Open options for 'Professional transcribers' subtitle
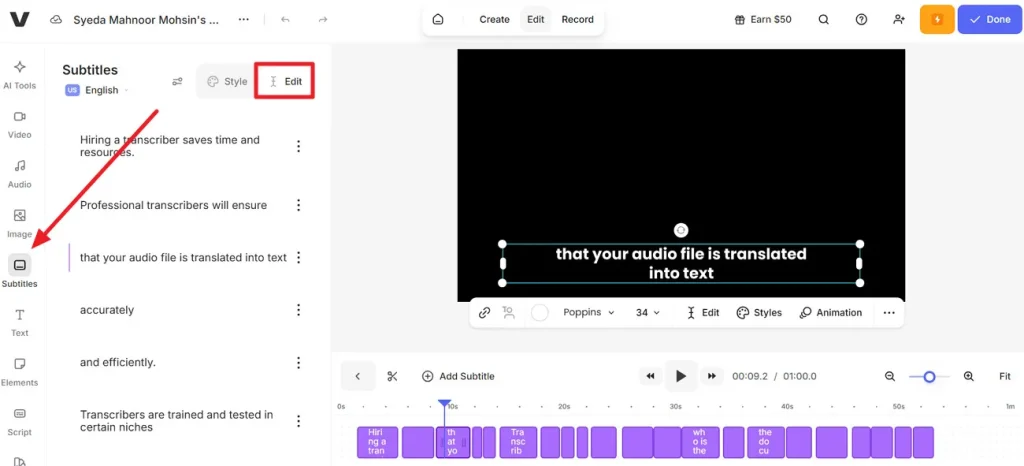This screenshot has height=466, width=1024. (298, 205)
